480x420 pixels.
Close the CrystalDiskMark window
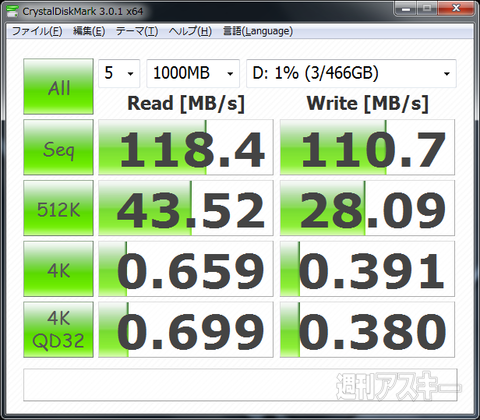point(456,8)
